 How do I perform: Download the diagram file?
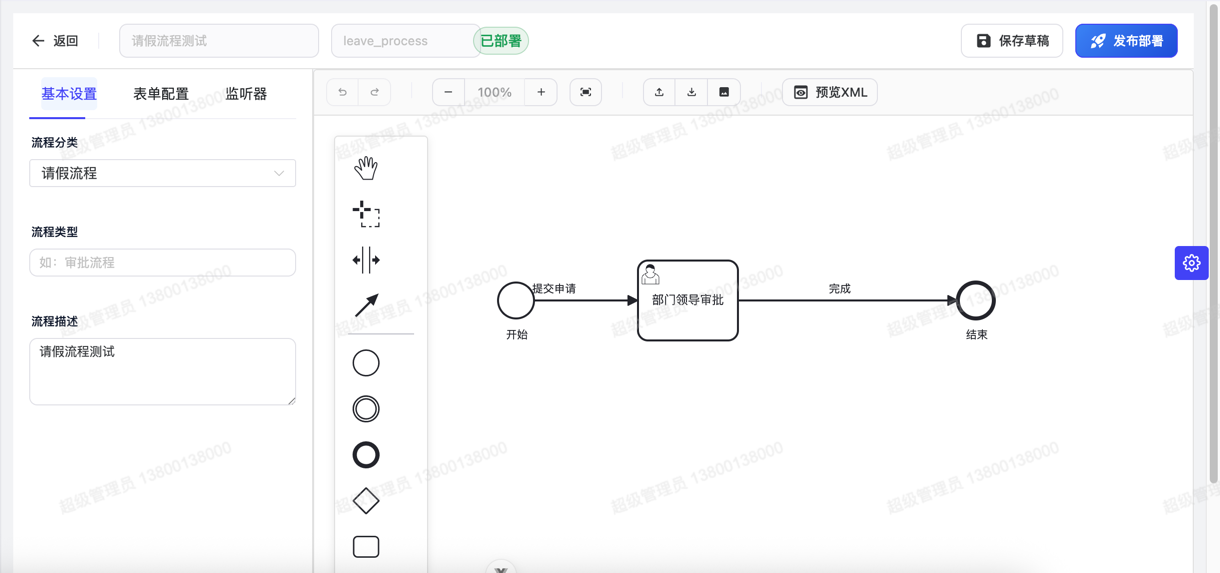point(691,92)
